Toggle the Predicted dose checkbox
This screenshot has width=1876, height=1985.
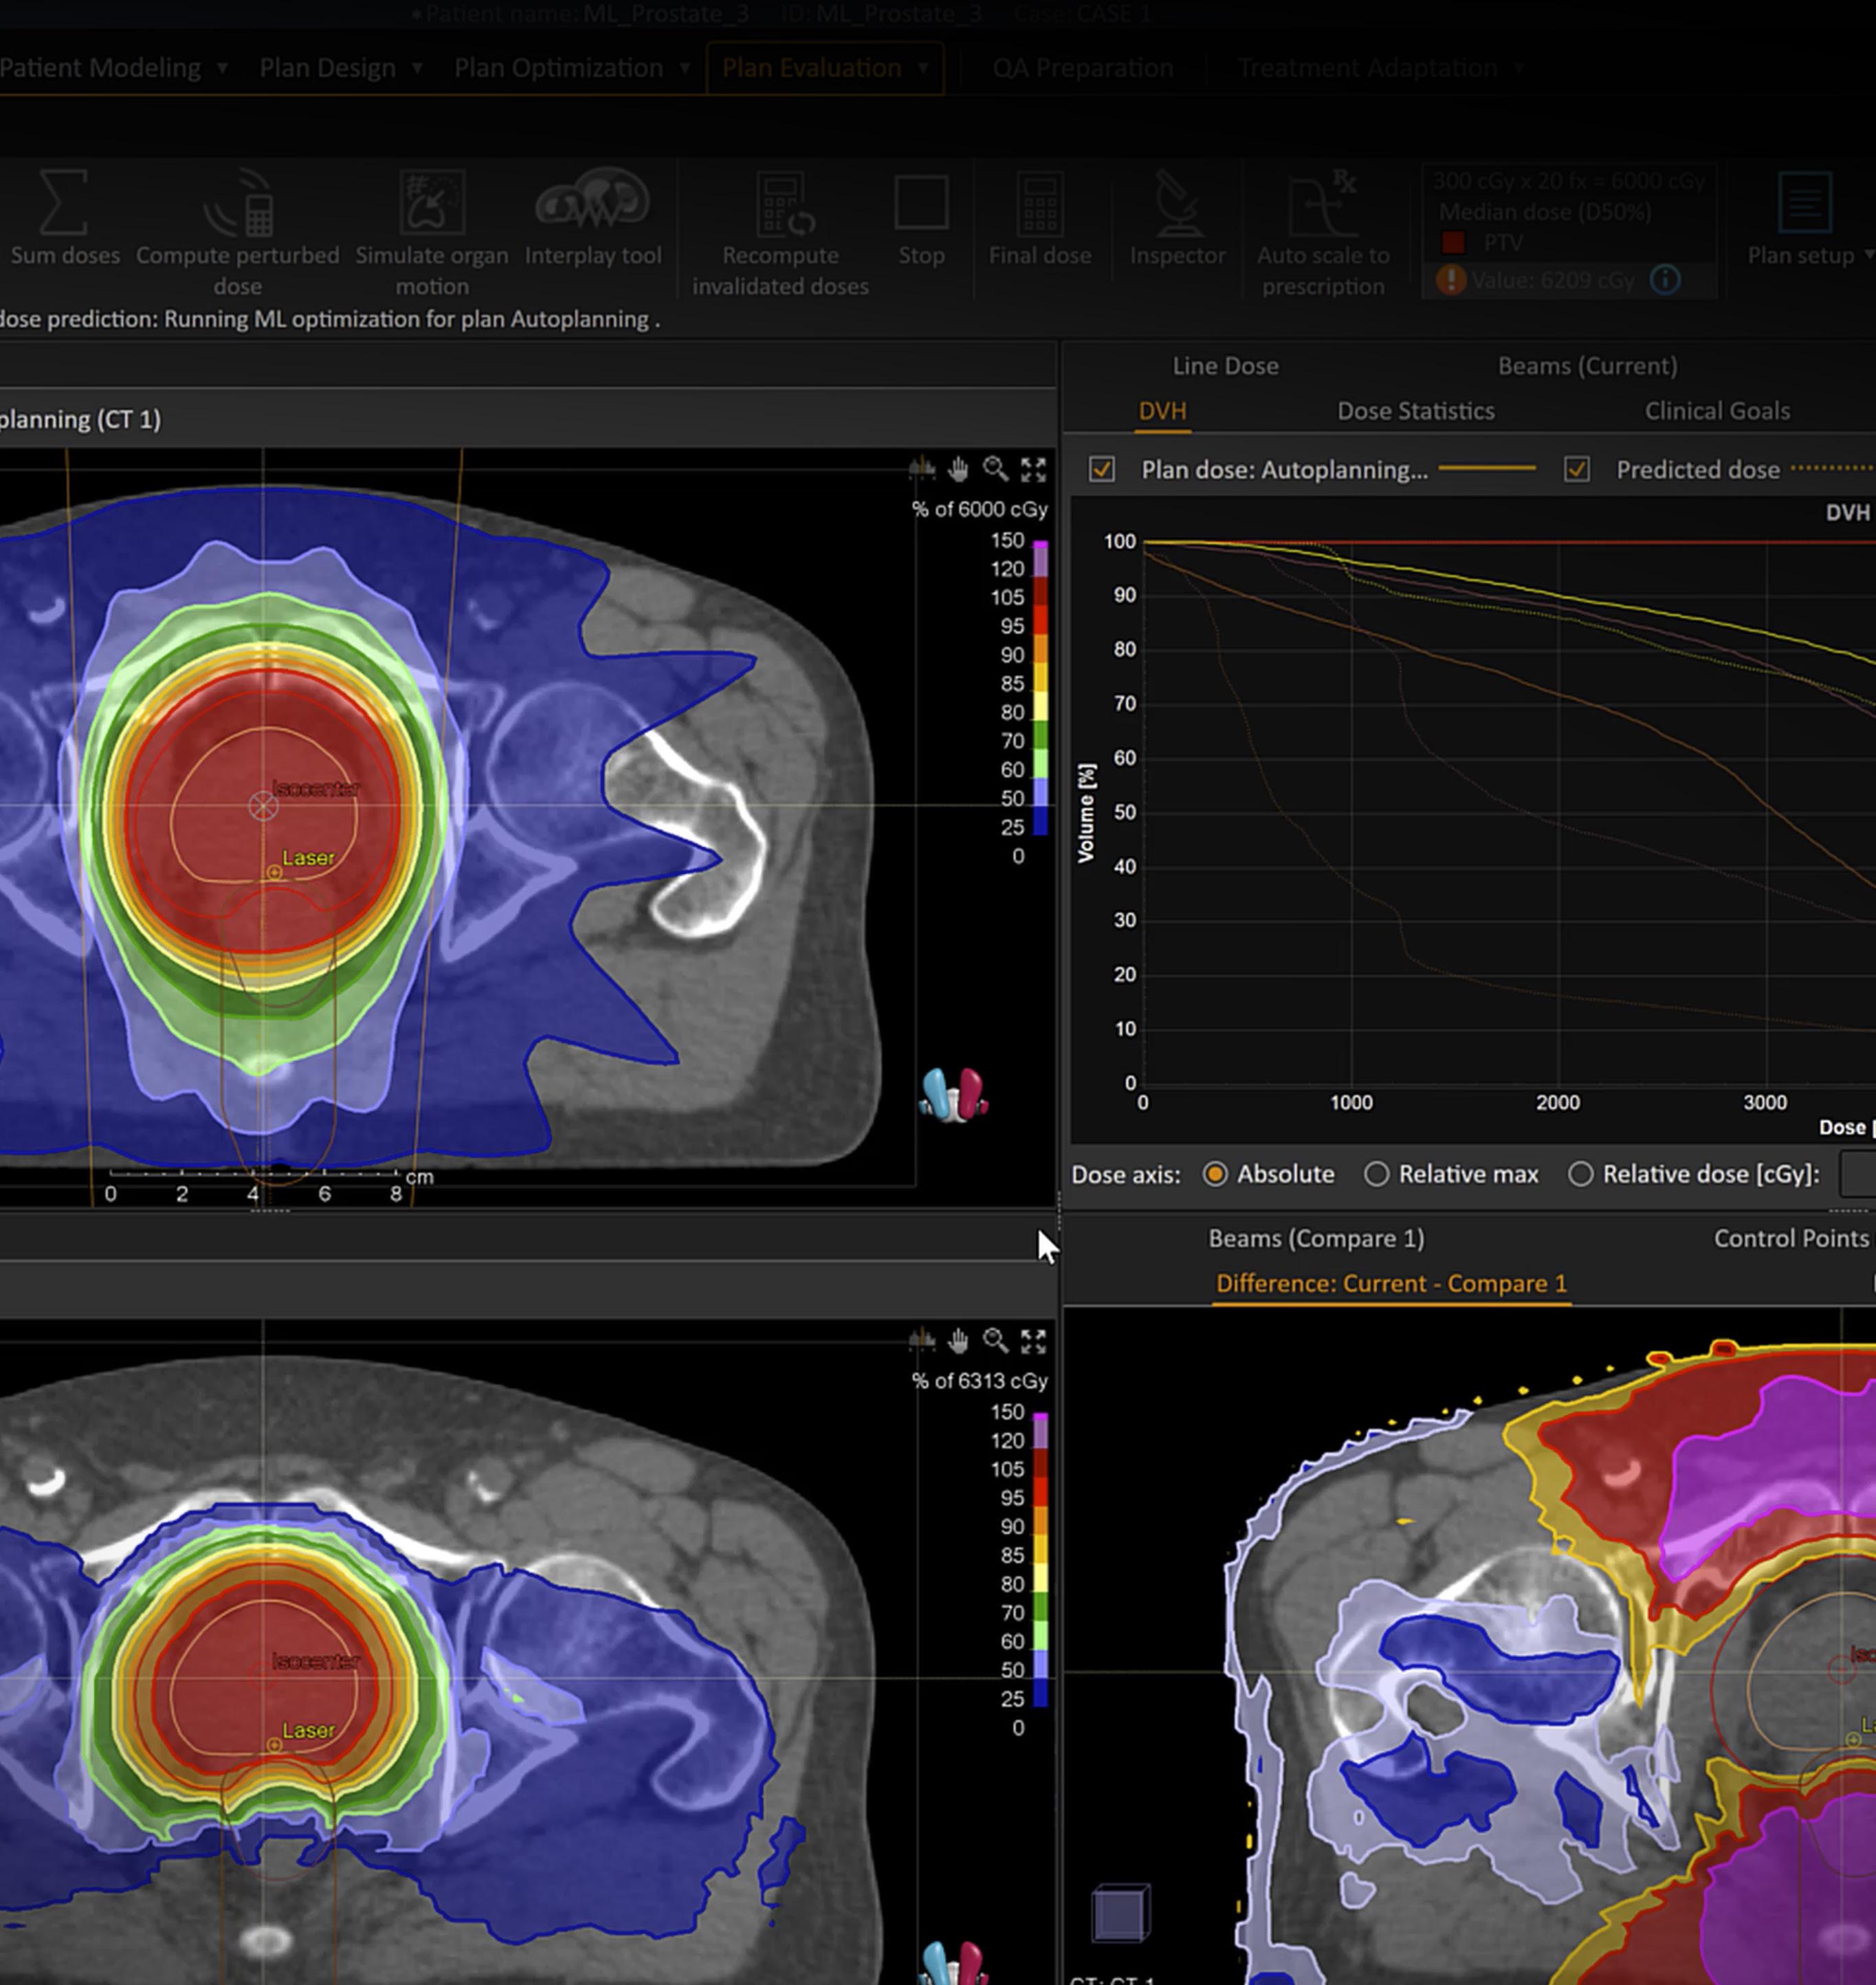(x=1577, y=469)
